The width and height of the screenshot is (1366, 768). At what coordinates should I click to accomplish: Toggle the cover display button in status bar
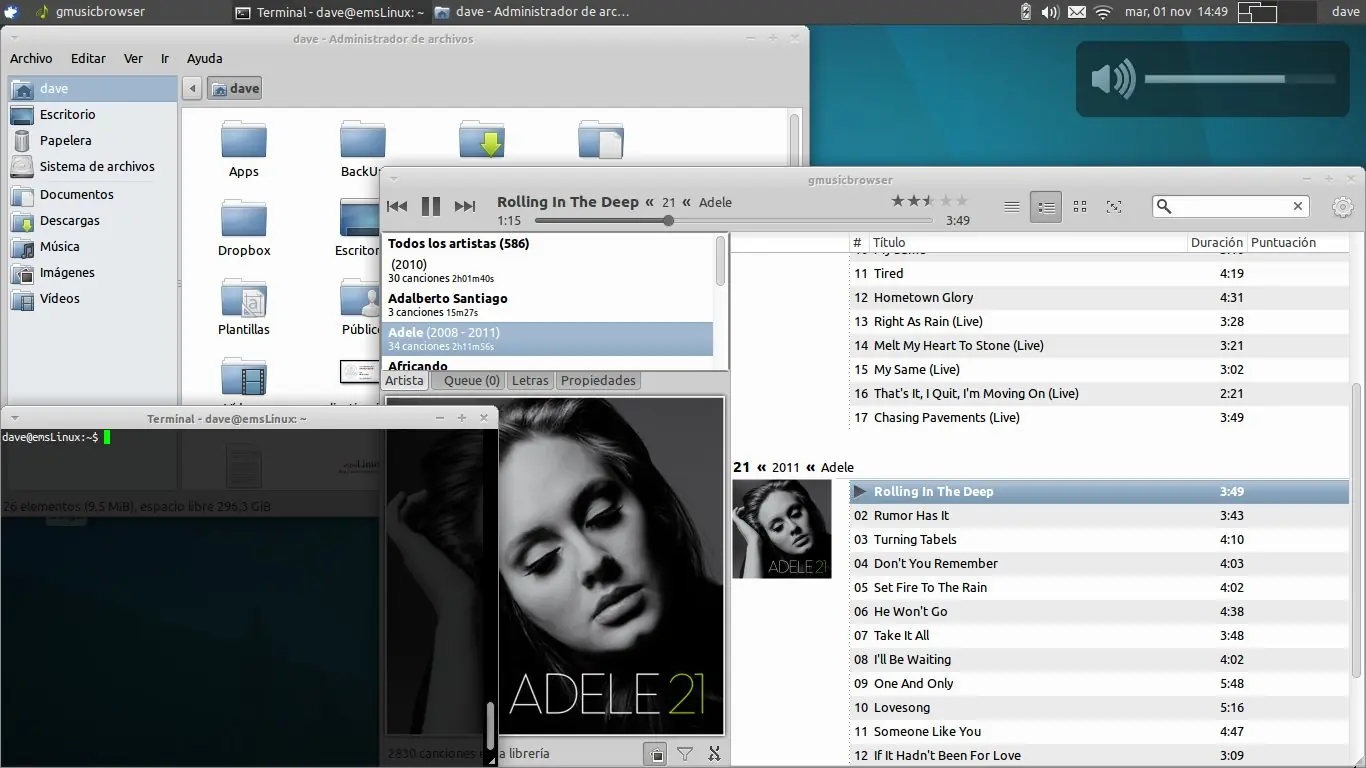tap(655, 754)
